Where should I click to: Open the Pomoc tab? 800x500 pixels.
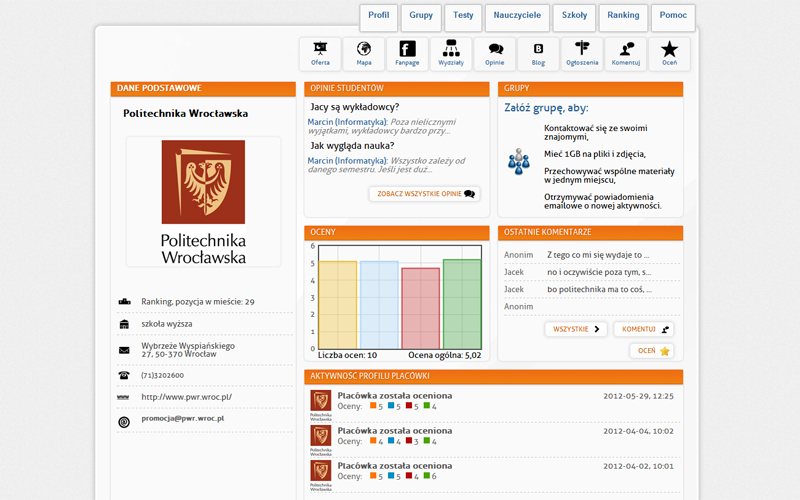click(673, 18)
